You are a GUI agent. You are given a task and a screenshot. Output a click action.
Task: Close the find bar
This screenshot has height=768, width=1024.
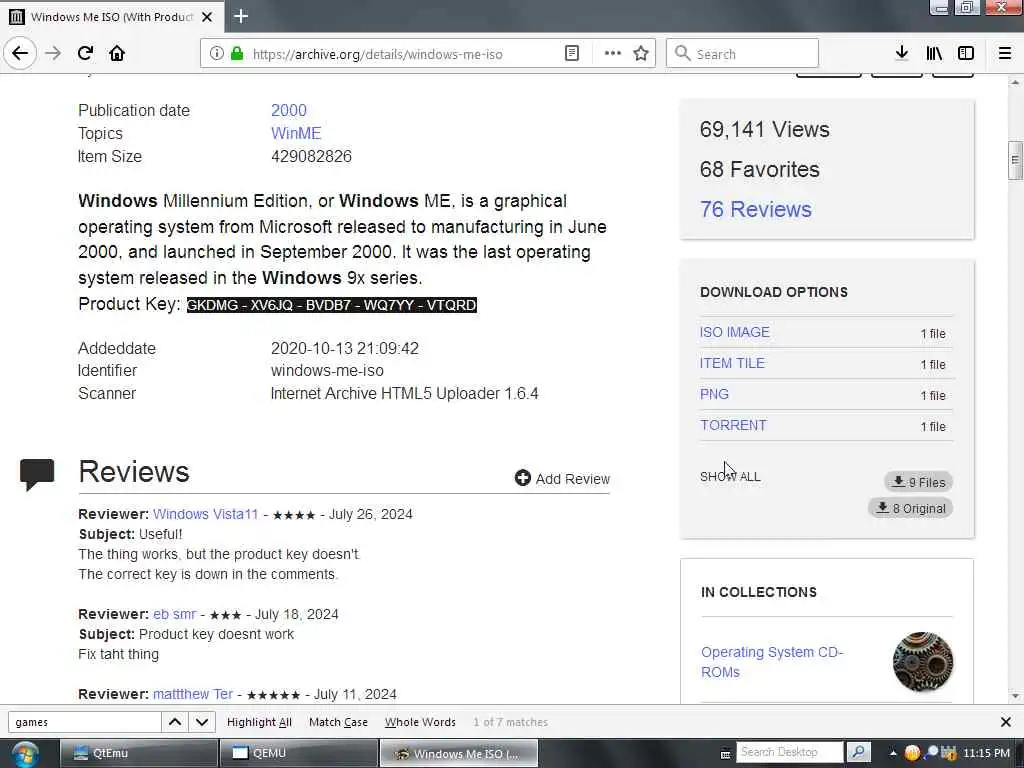(x=1006, y=722)
